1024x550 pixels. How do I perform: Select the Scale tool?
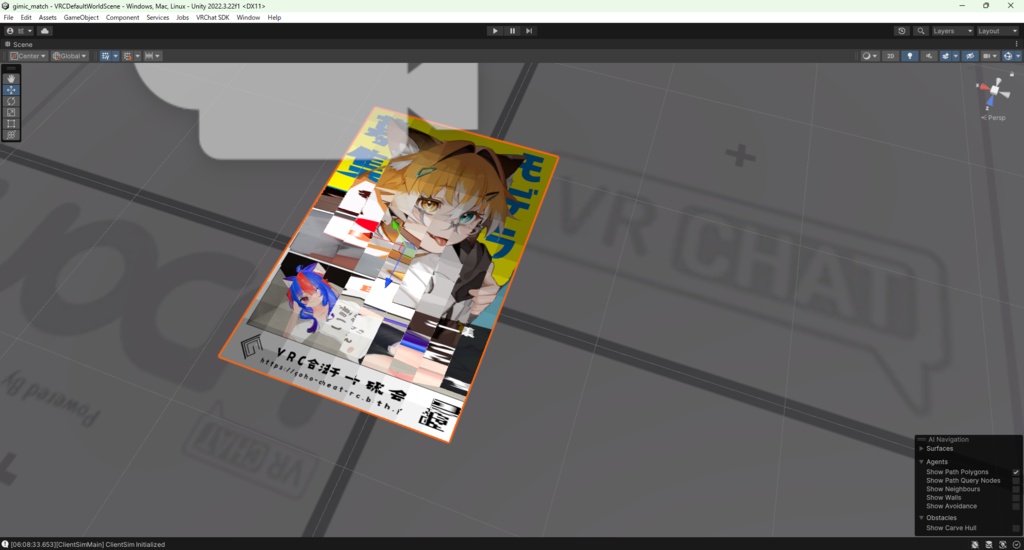(x=11, y=112)
